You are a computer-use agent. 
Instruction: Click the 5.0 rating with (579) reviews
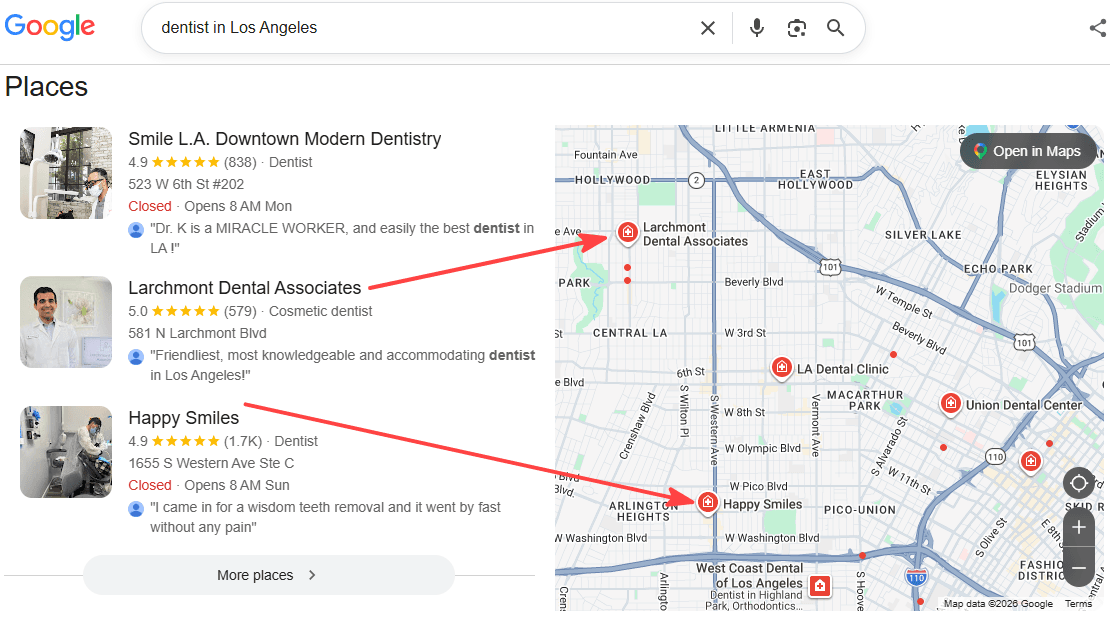192,311
